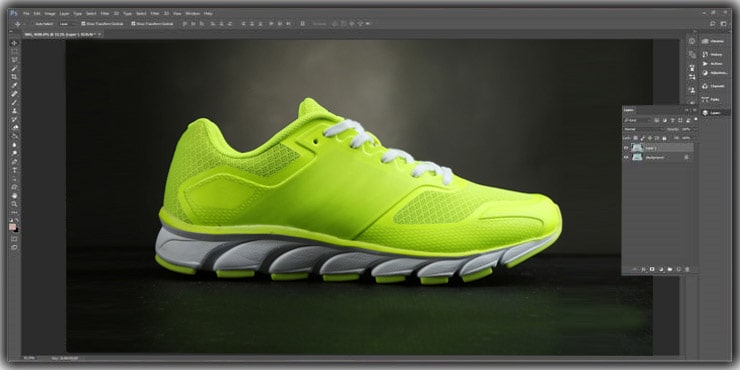The image size is (740, 370).
Task: Select the Eyedropper tool
Action: tap(14, 85)
